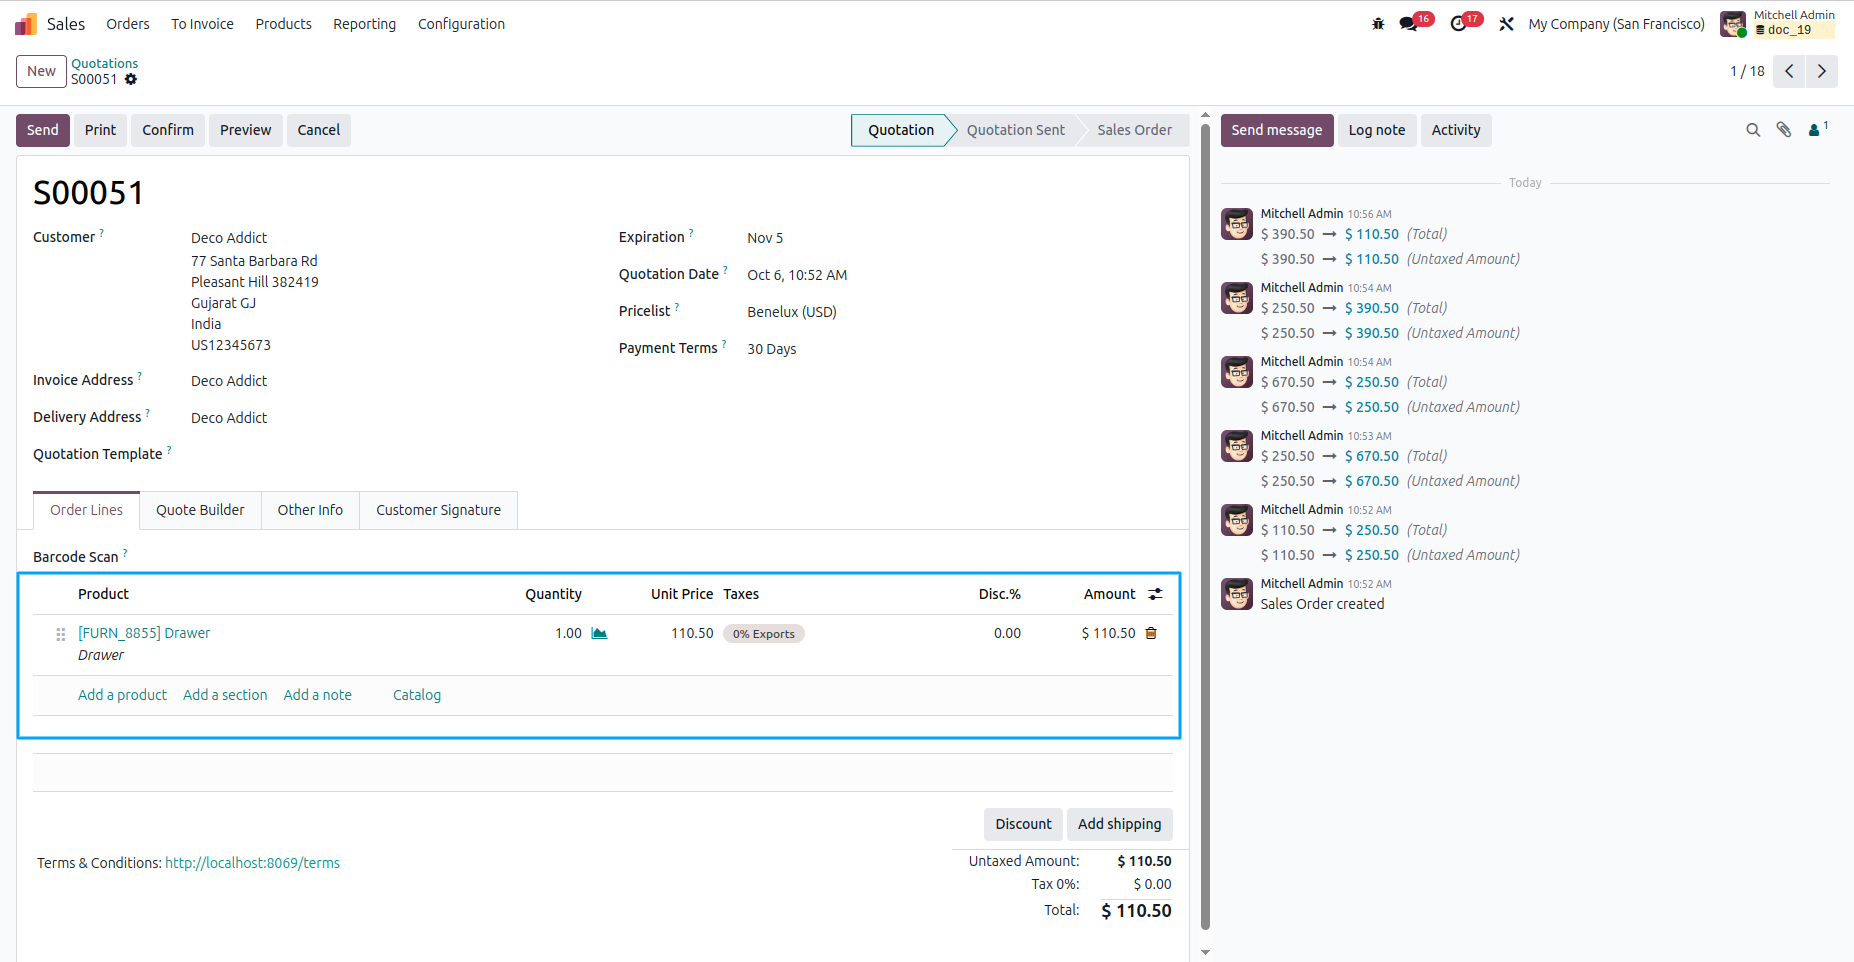Select the Quotation Sent status stage
Viewport: 1854px width, 962px height.
1015,130
